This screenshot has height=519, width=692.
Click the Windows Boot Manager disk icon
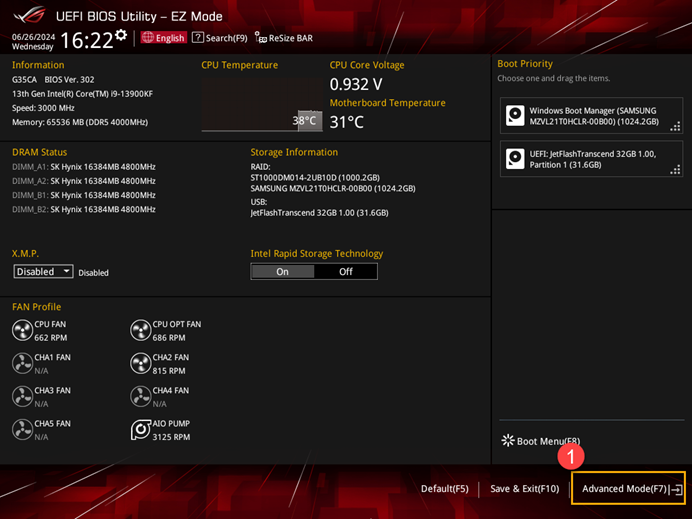point(515,116)
